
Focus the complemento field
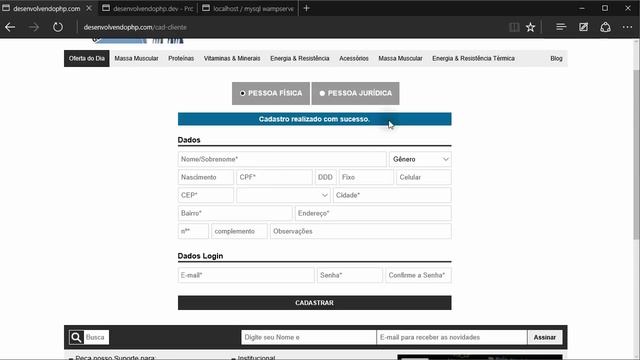[x=239, y=231]
